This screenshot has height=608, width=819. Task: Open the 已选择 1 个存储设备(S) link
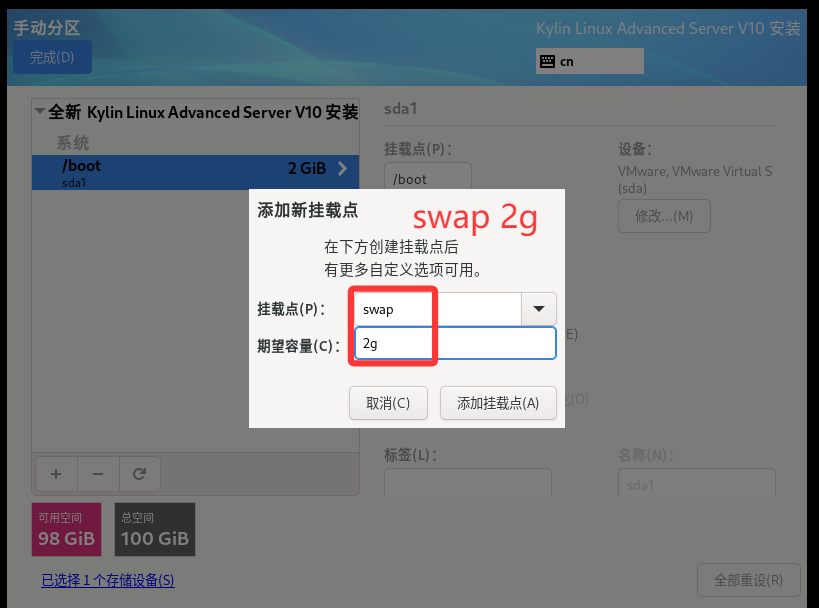(107, 580)
